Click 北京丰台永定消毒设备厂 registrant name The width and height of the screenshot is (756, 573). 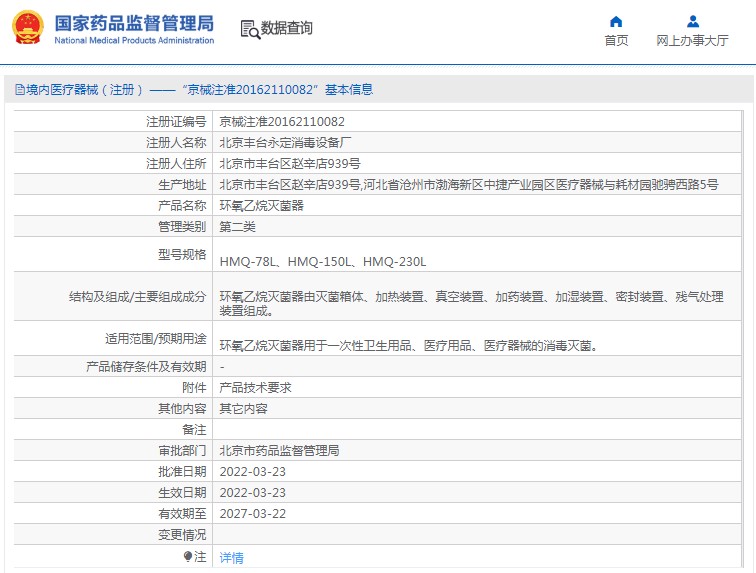tap(285, 143)
